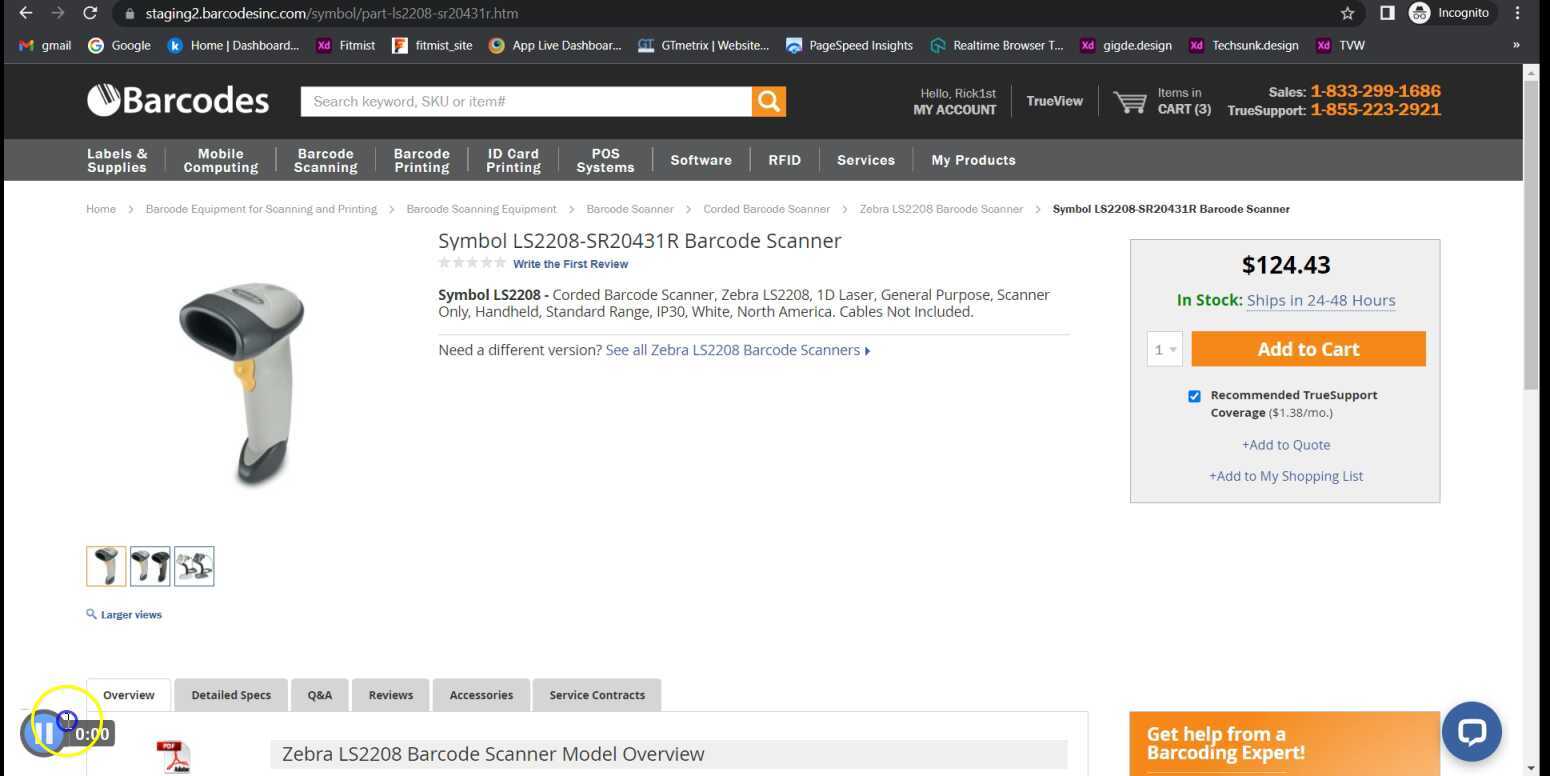
Task: Open the PDF document icon
Action: (172, 756)
